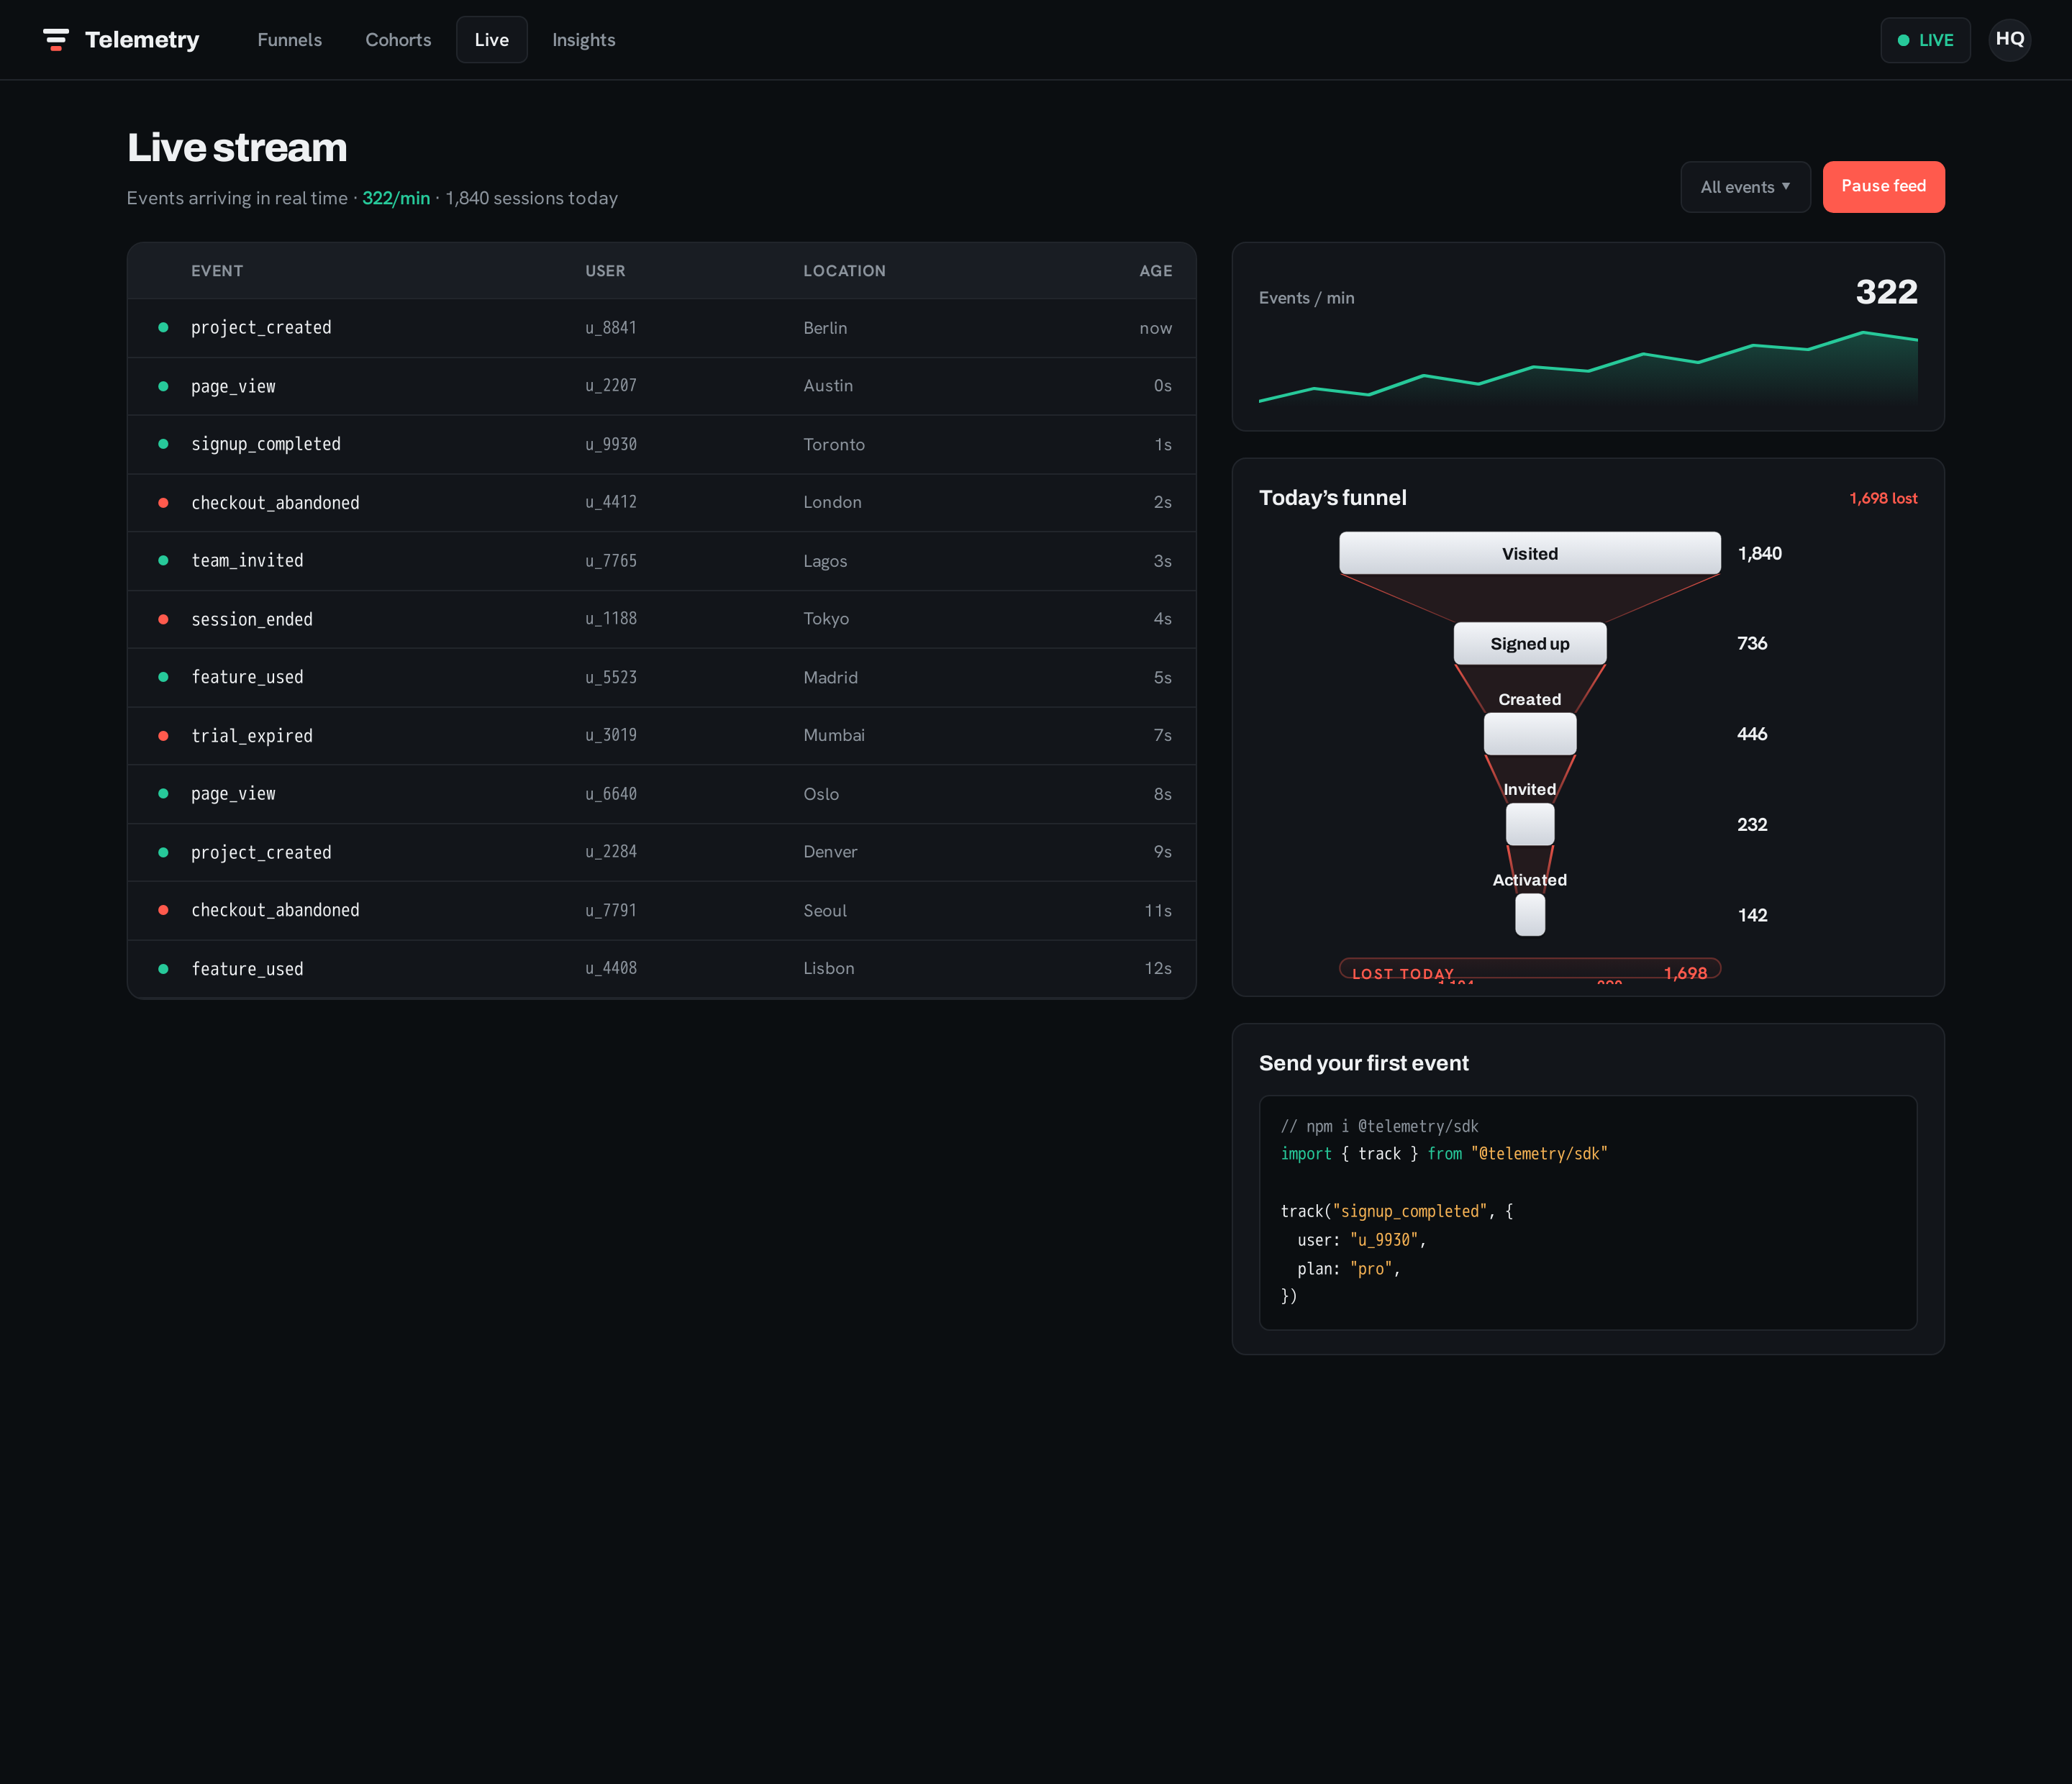The height and width of the screenshot is (1784, 2072).
Task: Click the LOCATION column header
Action: coord(844,271)
